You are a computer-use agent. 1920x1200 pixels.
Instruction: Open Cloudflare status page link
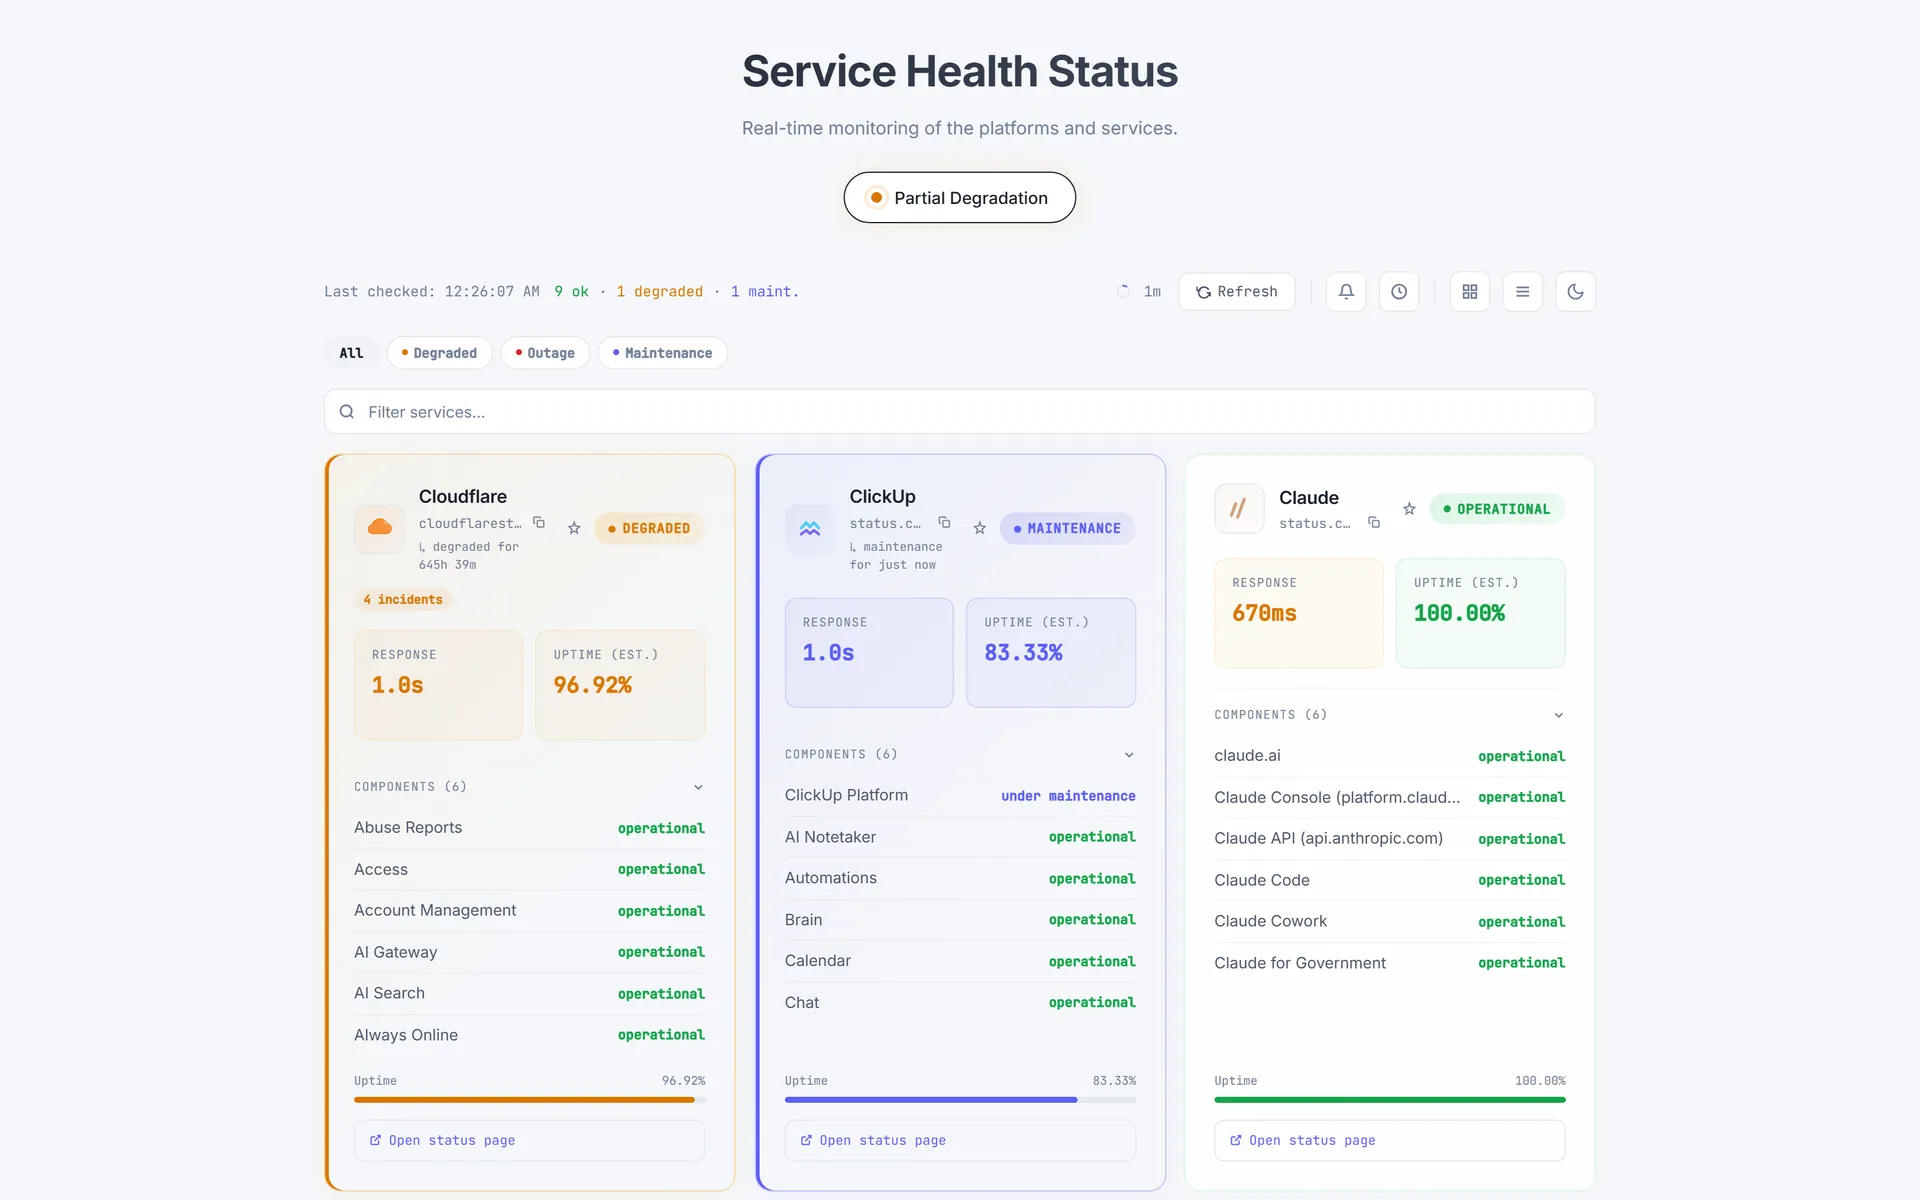529,1141
